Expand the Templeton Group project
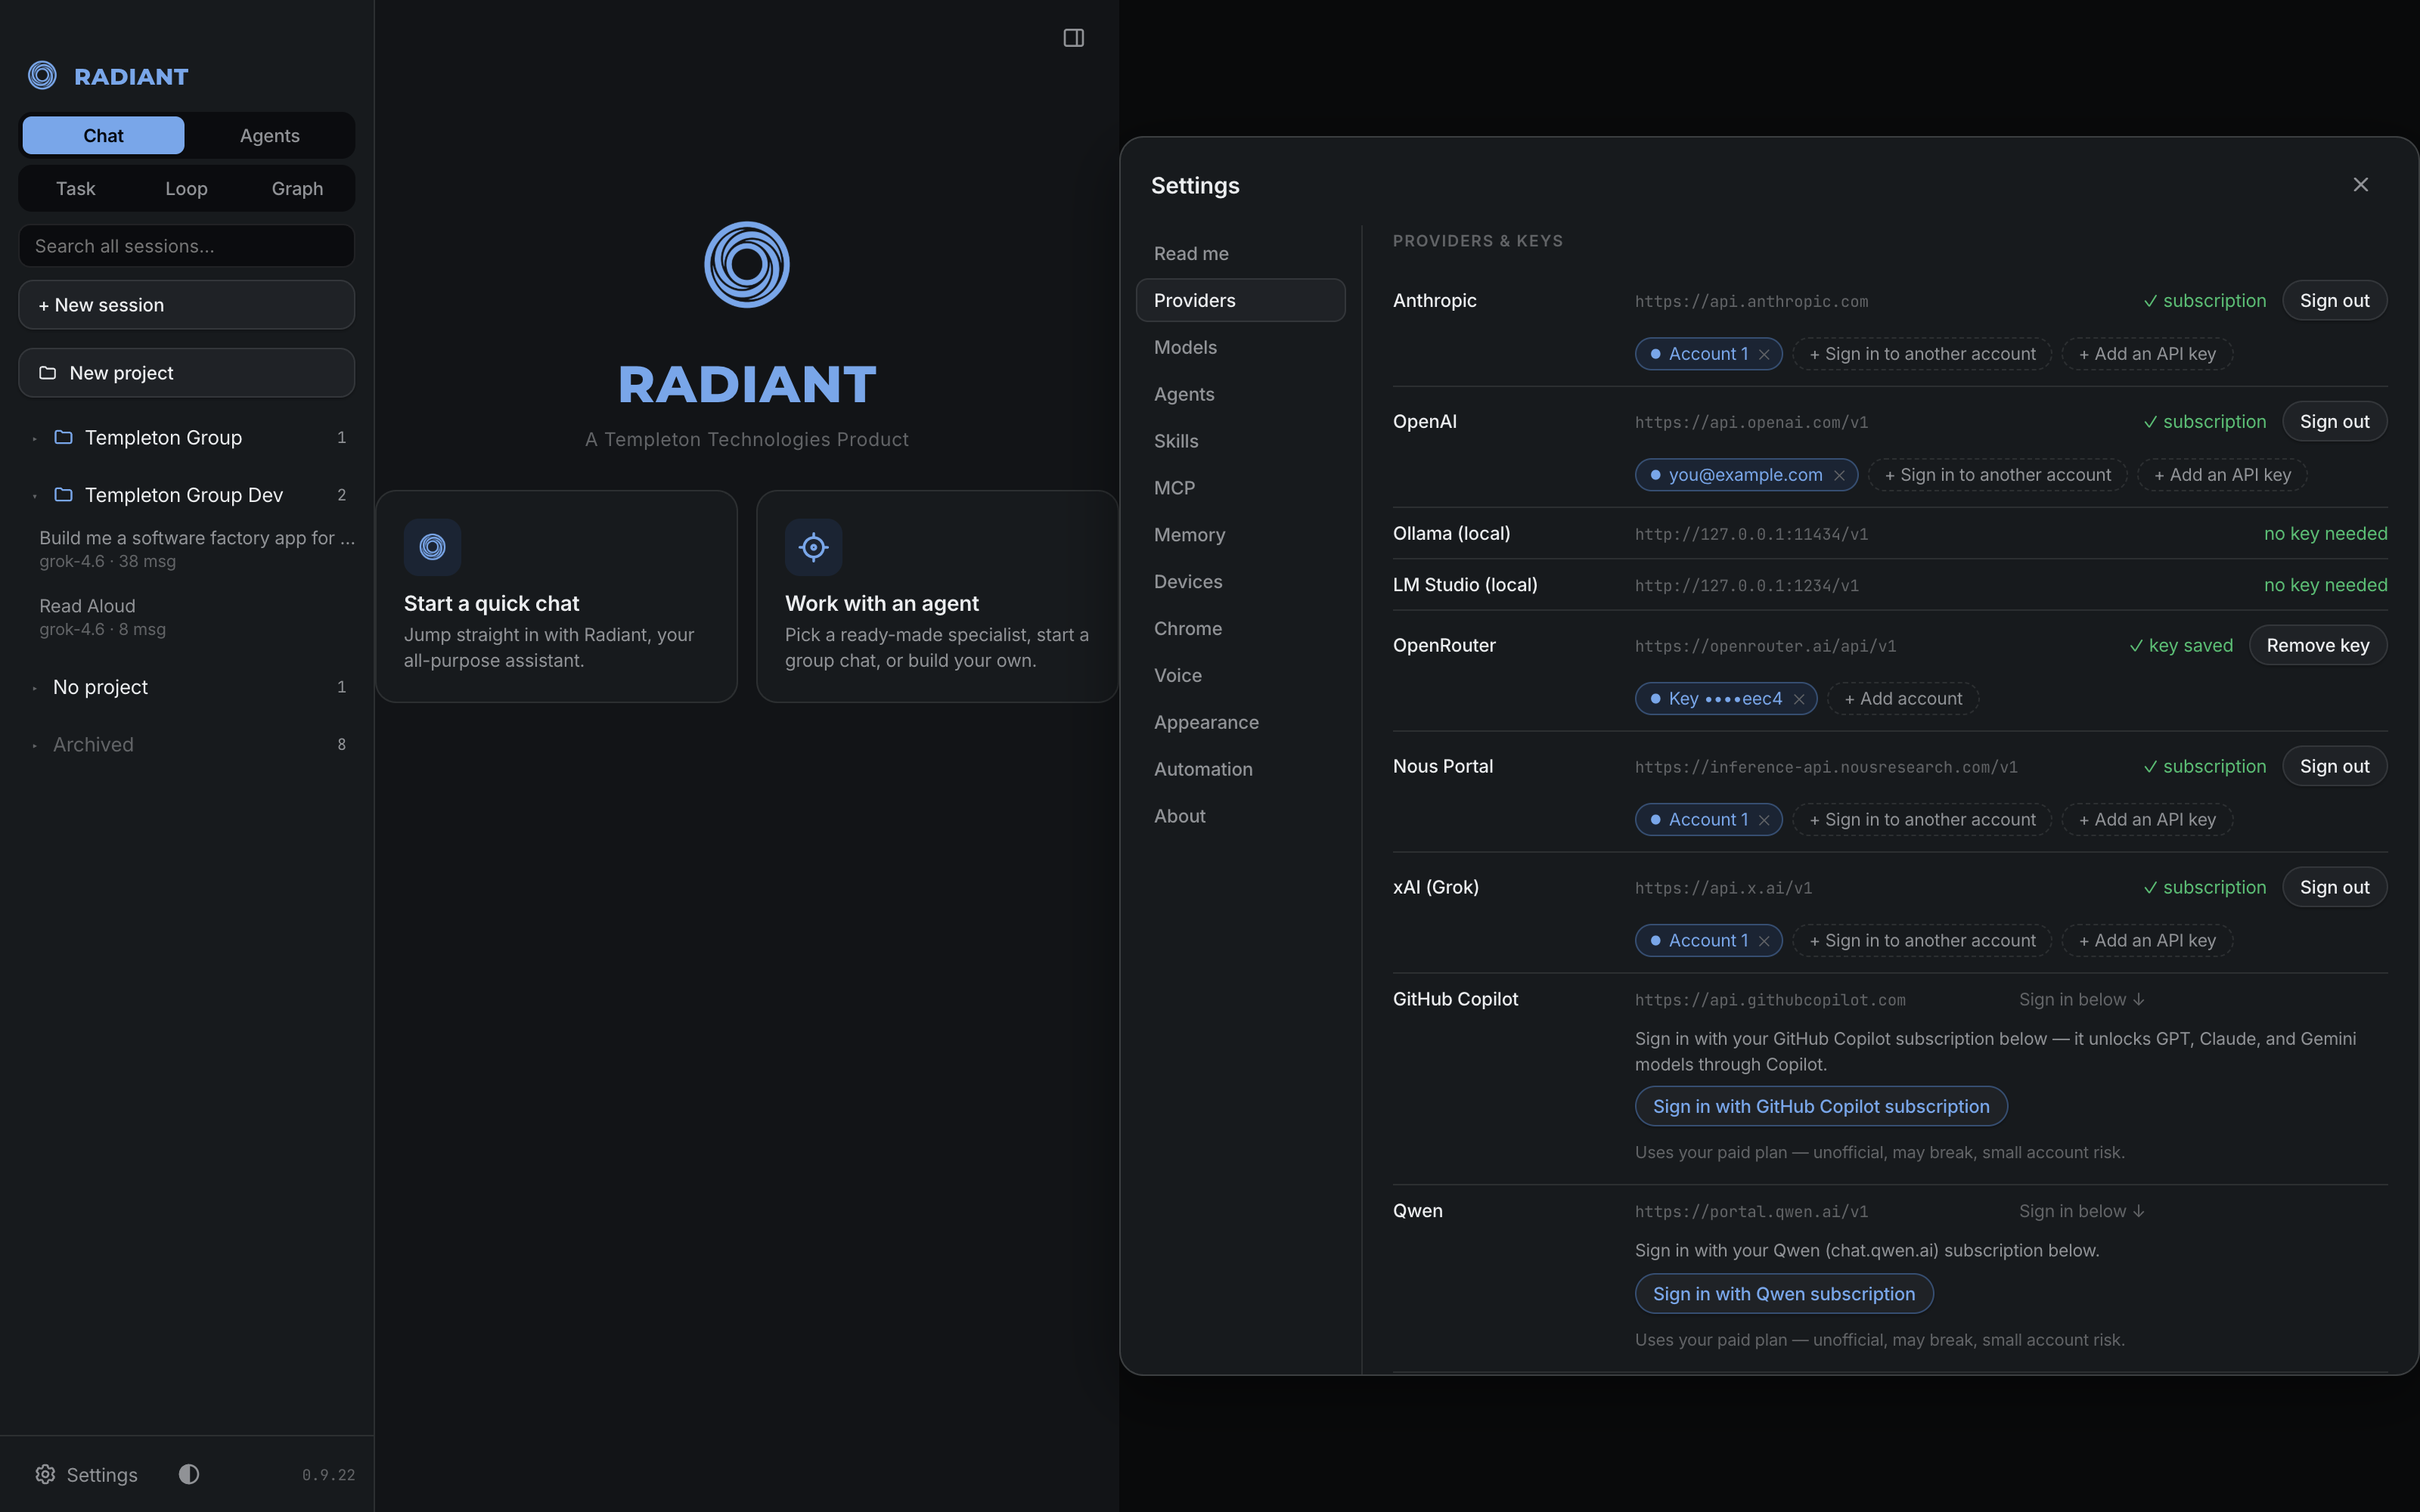Screen dimensions: 2420x1512 pos(35,438)
